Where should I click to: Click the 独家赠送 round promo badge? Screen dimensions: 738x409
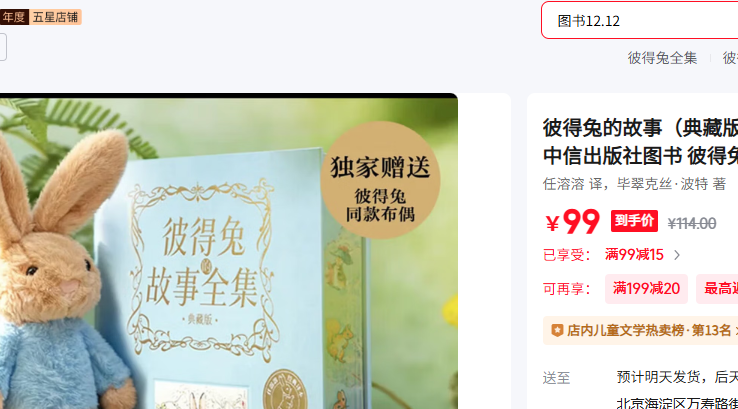point(380,180)
